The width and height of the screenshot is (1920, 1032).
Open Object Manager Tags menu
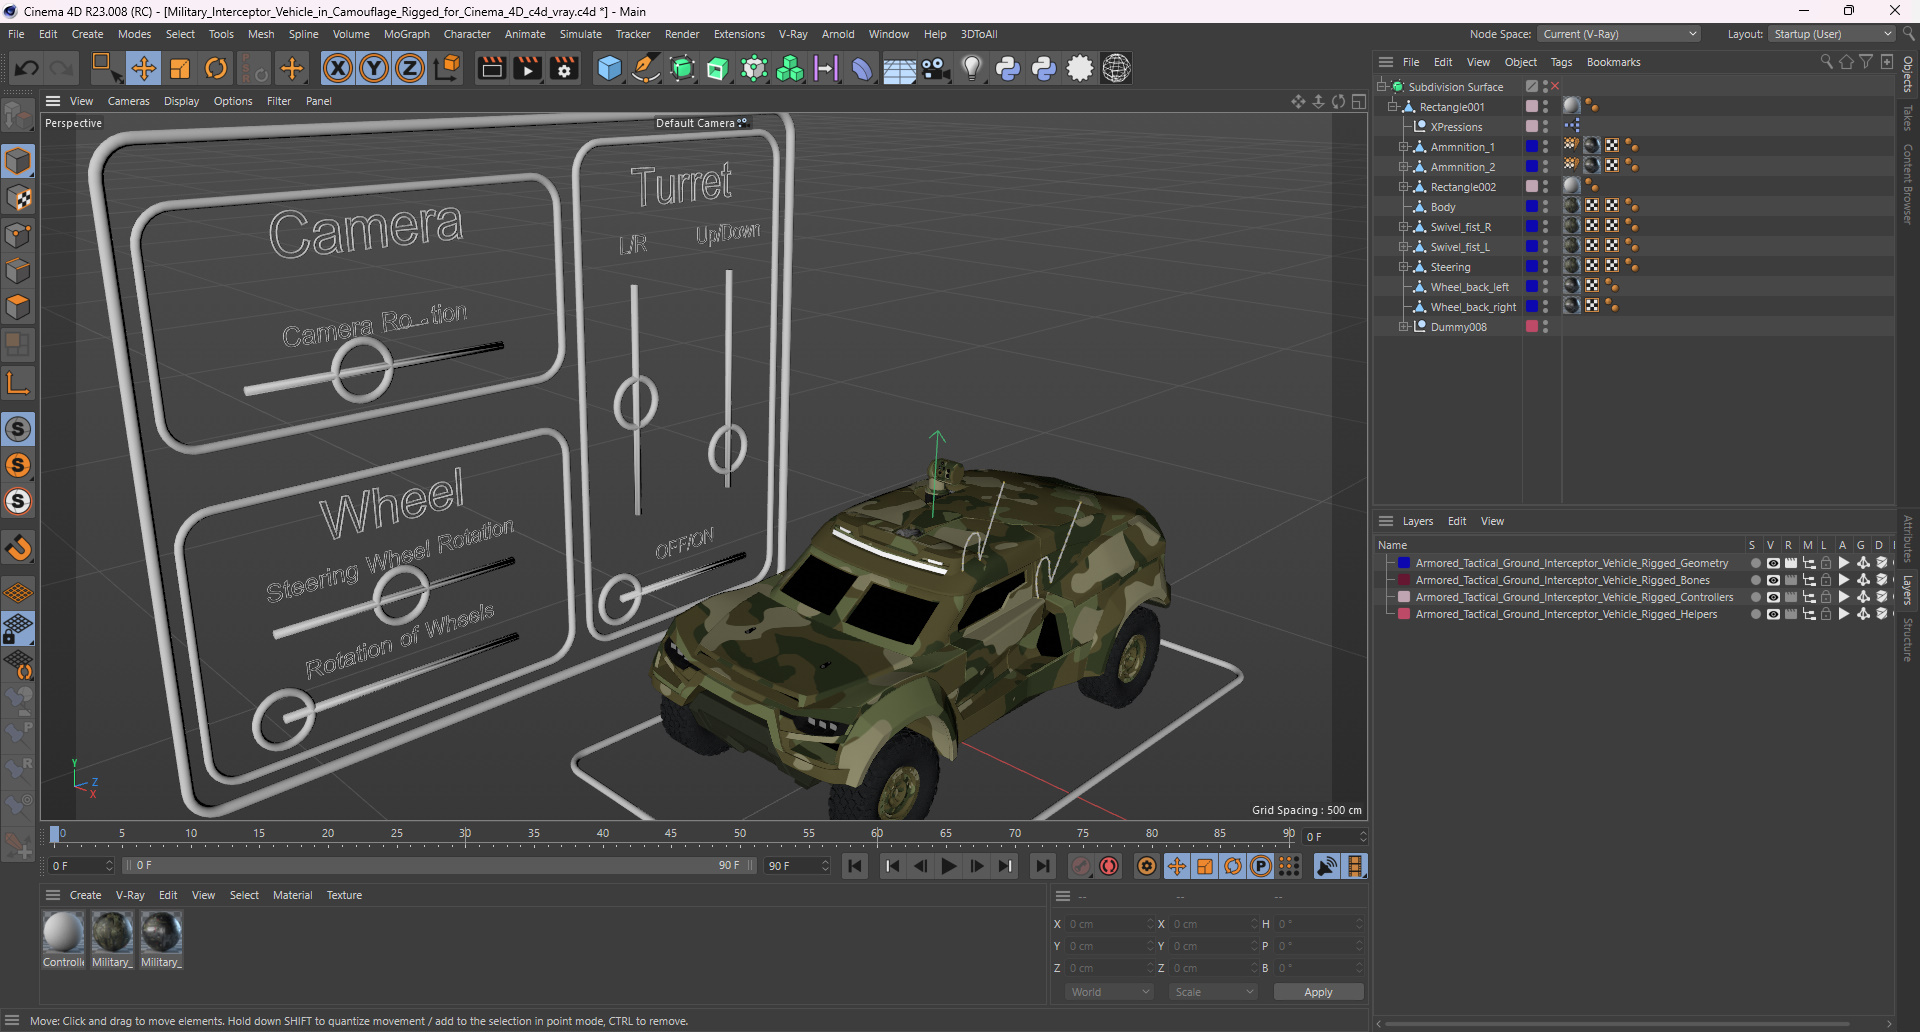pyautogui.click(x=1561, y=62)
